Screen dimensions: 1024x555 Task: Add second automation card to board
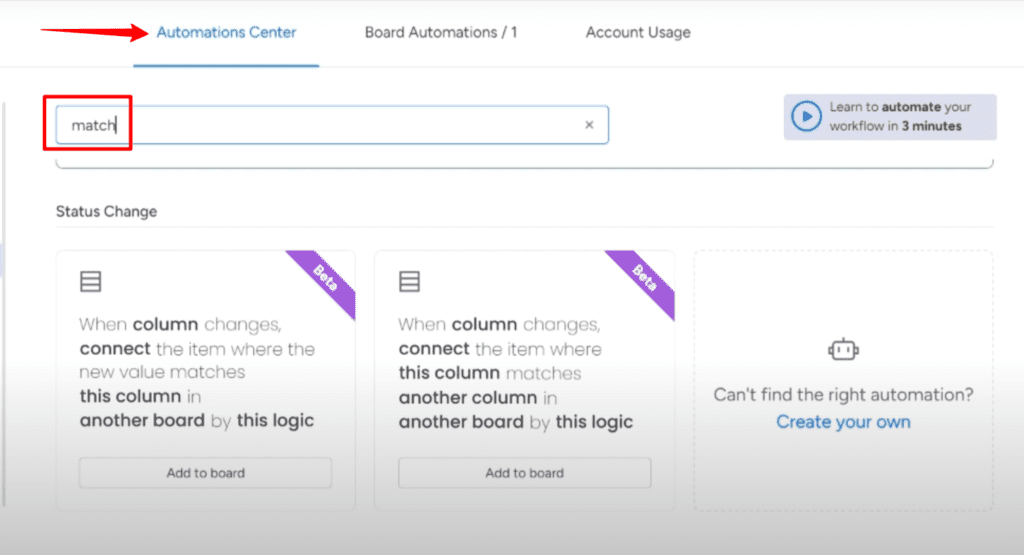(x=524, y=473)
